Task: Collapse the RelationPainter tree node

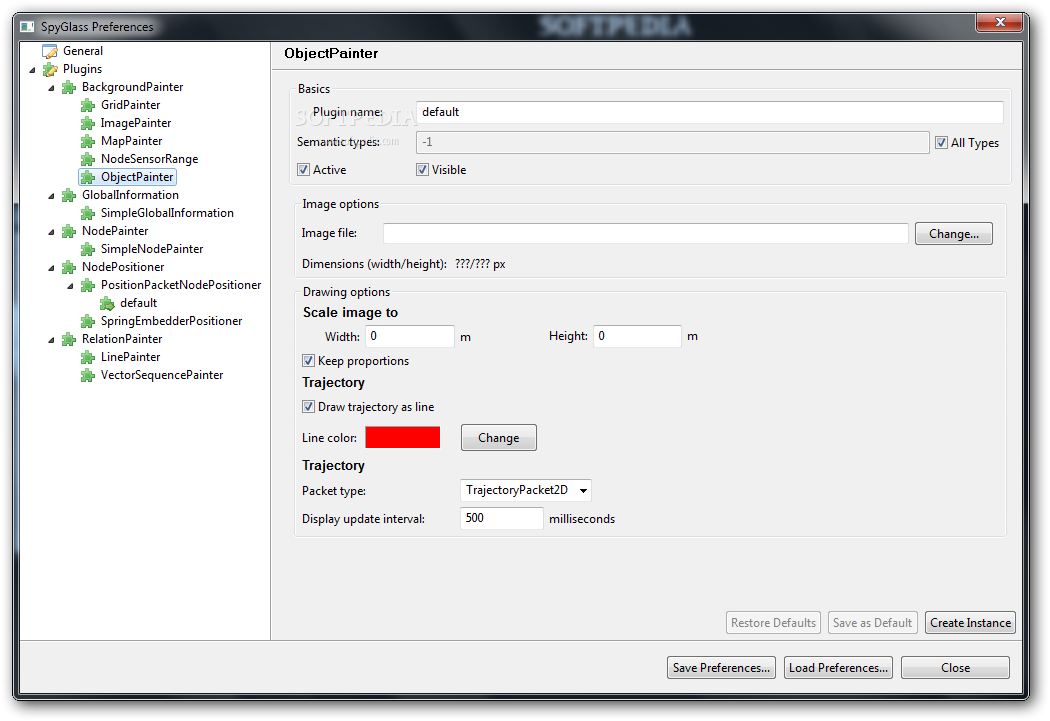Action: 52,341
